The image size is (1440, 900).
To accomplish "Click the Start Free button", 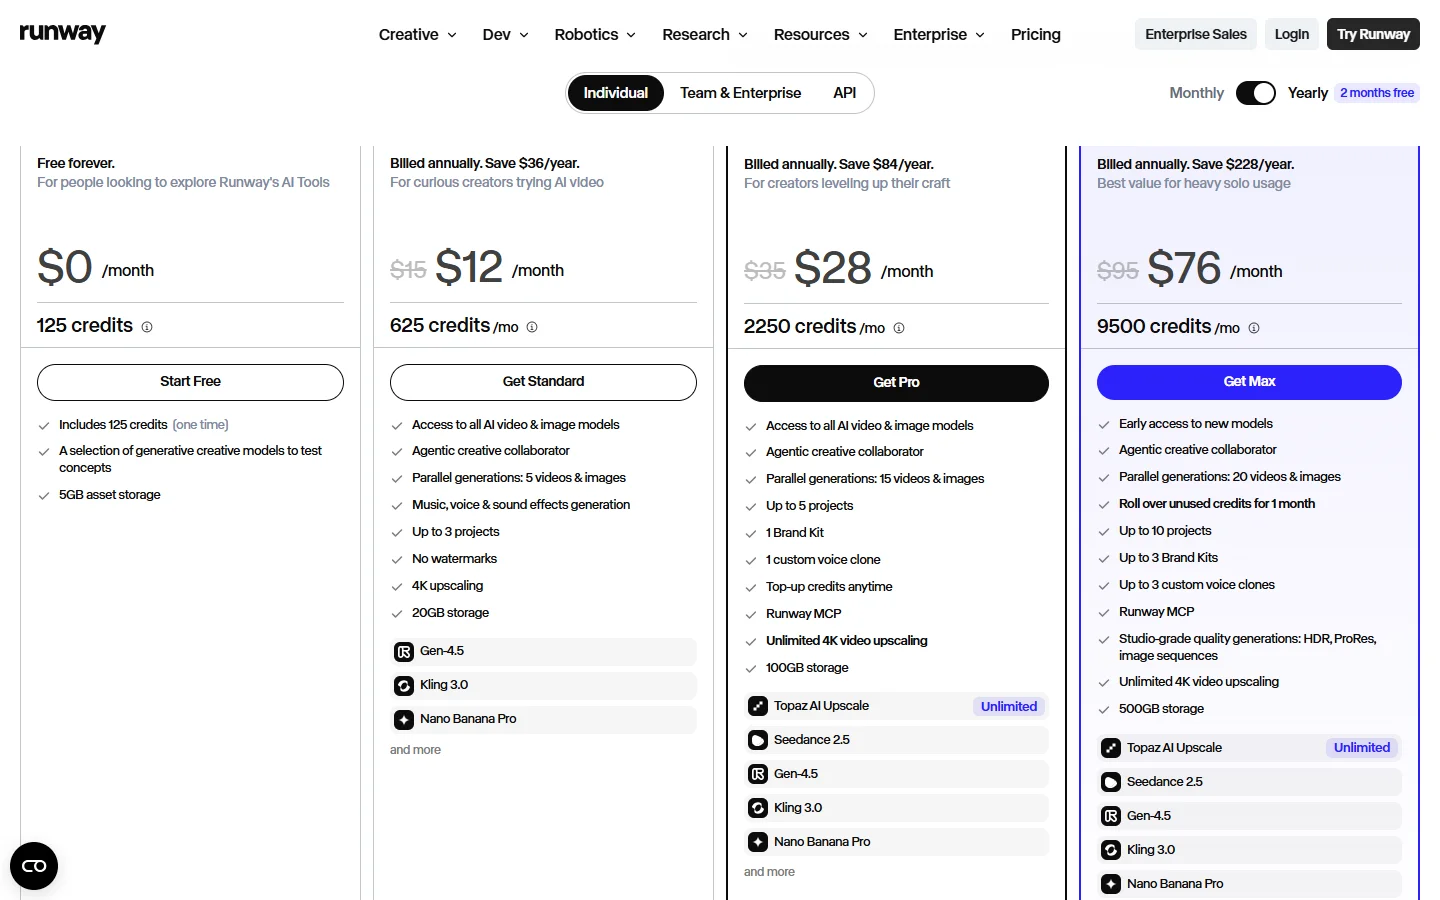I will pyautogui.click(x=190, y=382).
